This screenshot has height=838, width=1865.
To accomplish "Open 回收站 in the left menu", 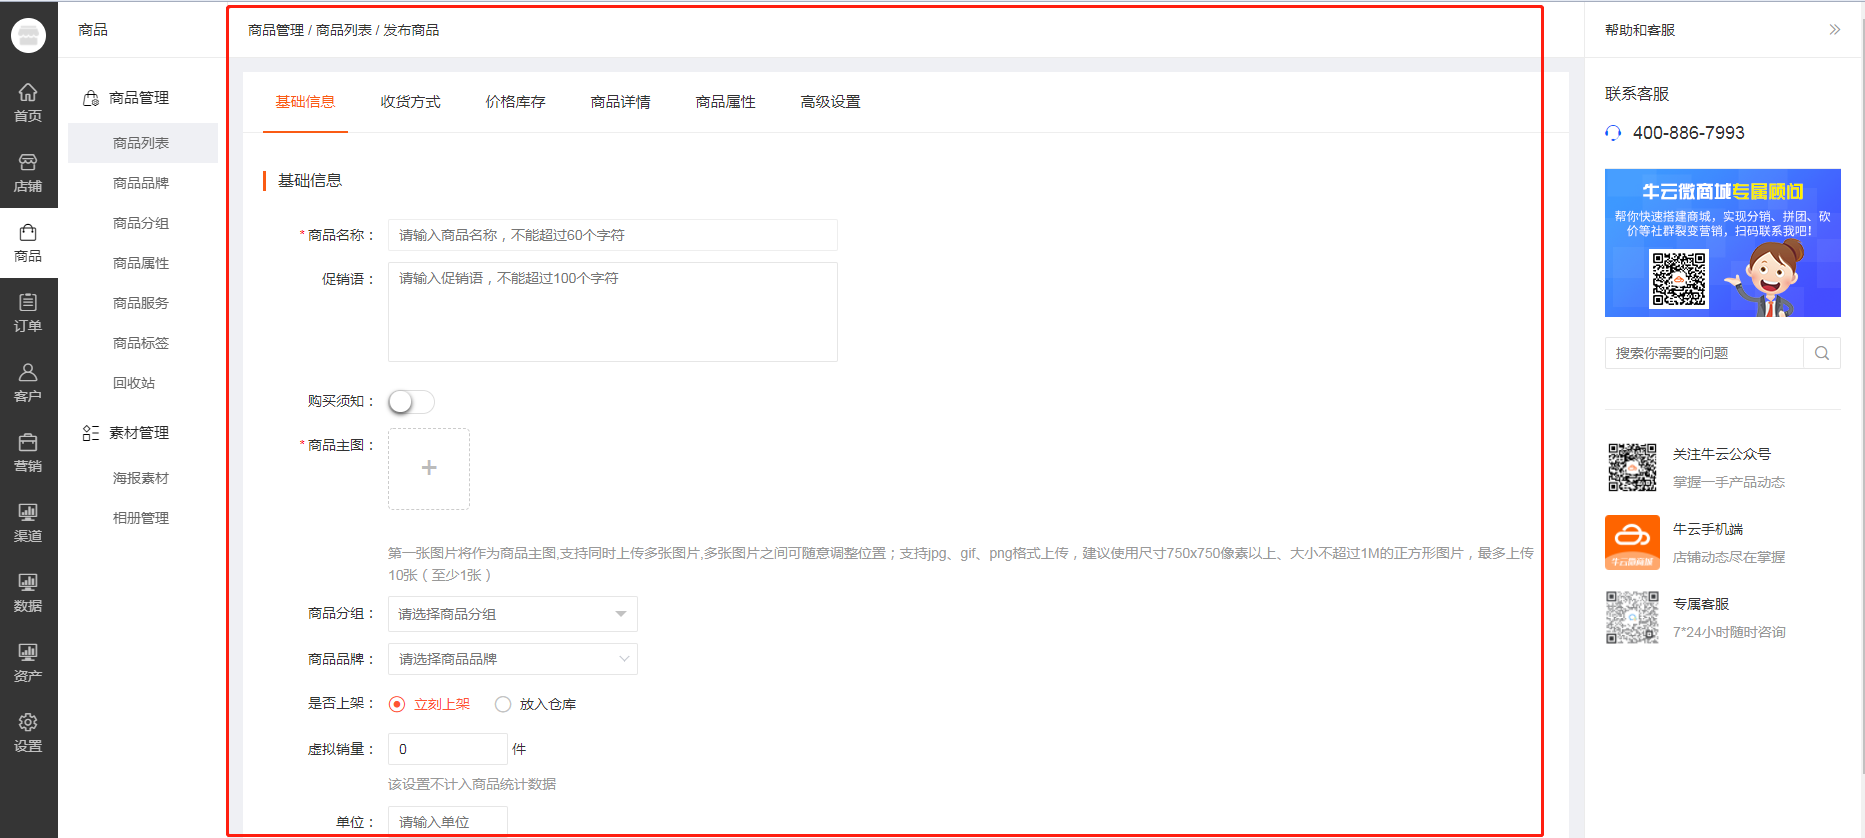I will (134, 383).
